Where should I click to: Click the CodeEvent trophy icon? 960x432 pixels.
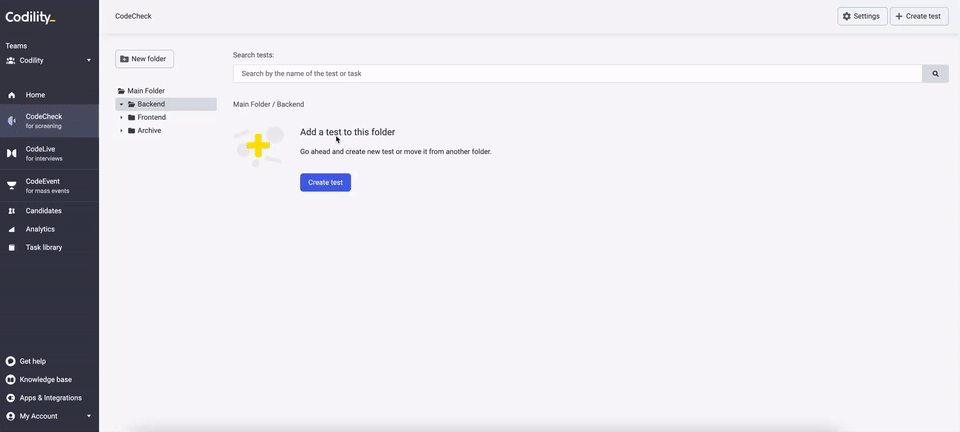(x=11, y=185)
